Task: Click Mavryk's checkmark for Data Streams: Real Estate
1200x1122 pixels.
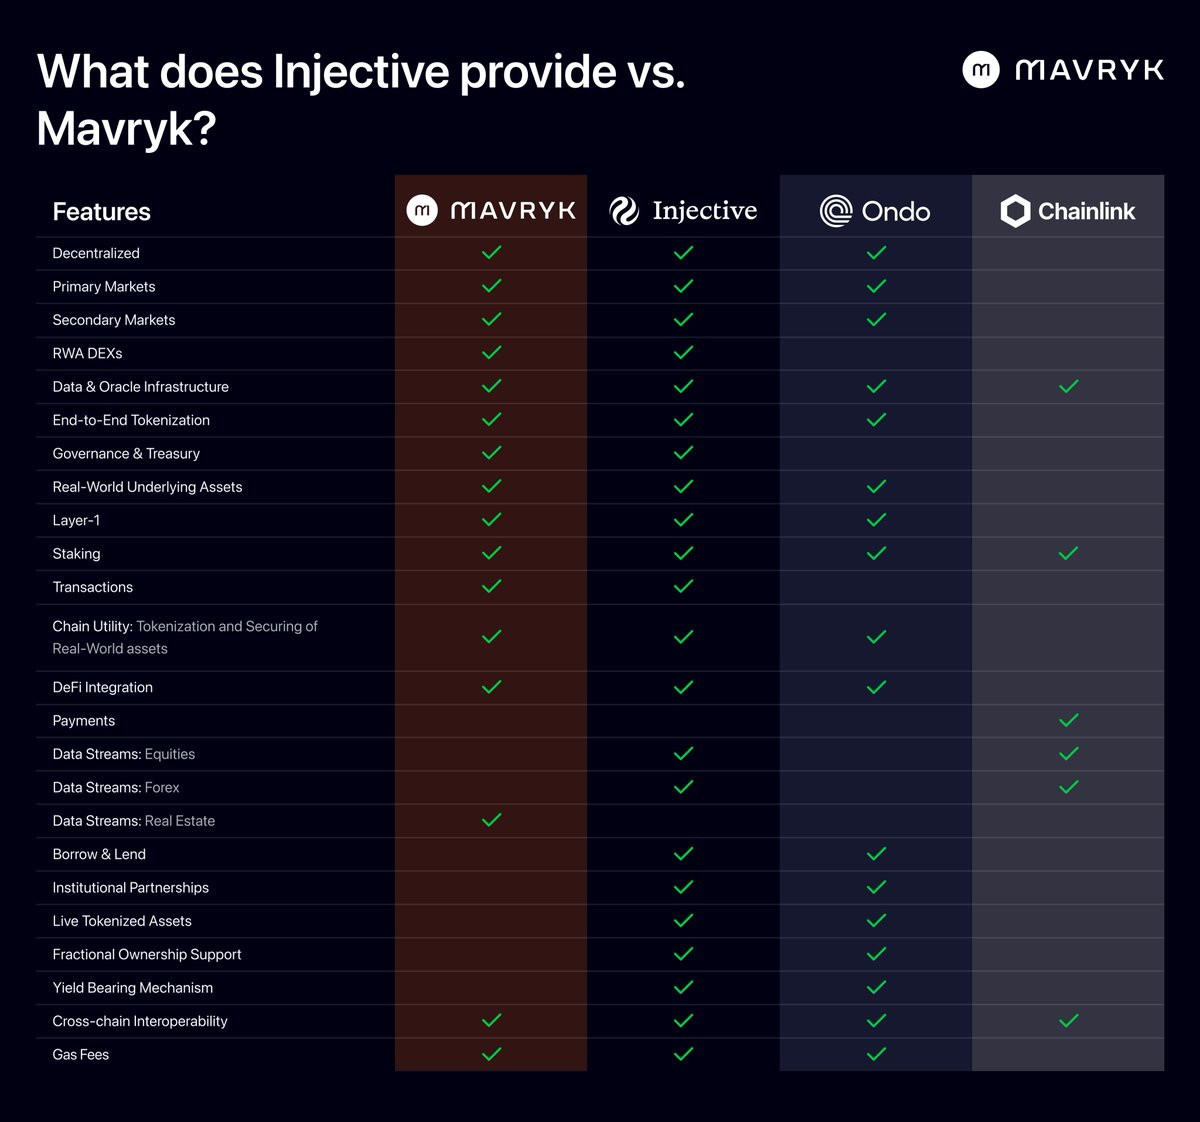Action: (x=491, y=820)
